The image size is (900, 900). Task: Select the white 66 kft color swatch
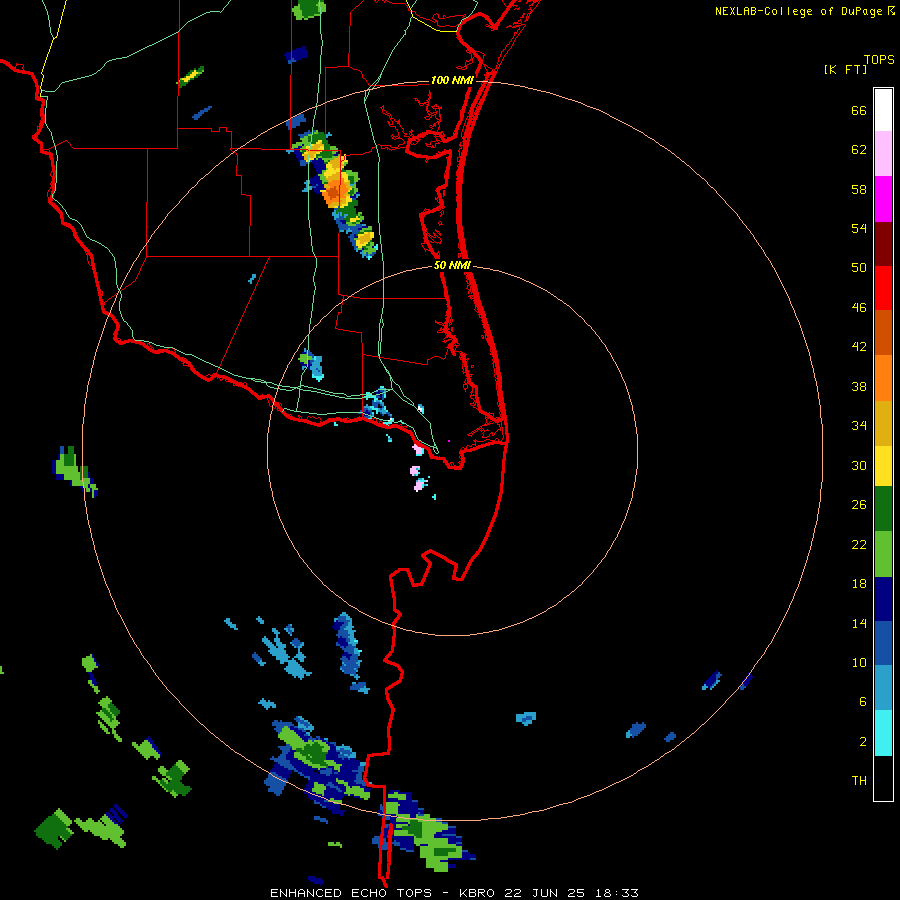[883, 110]
